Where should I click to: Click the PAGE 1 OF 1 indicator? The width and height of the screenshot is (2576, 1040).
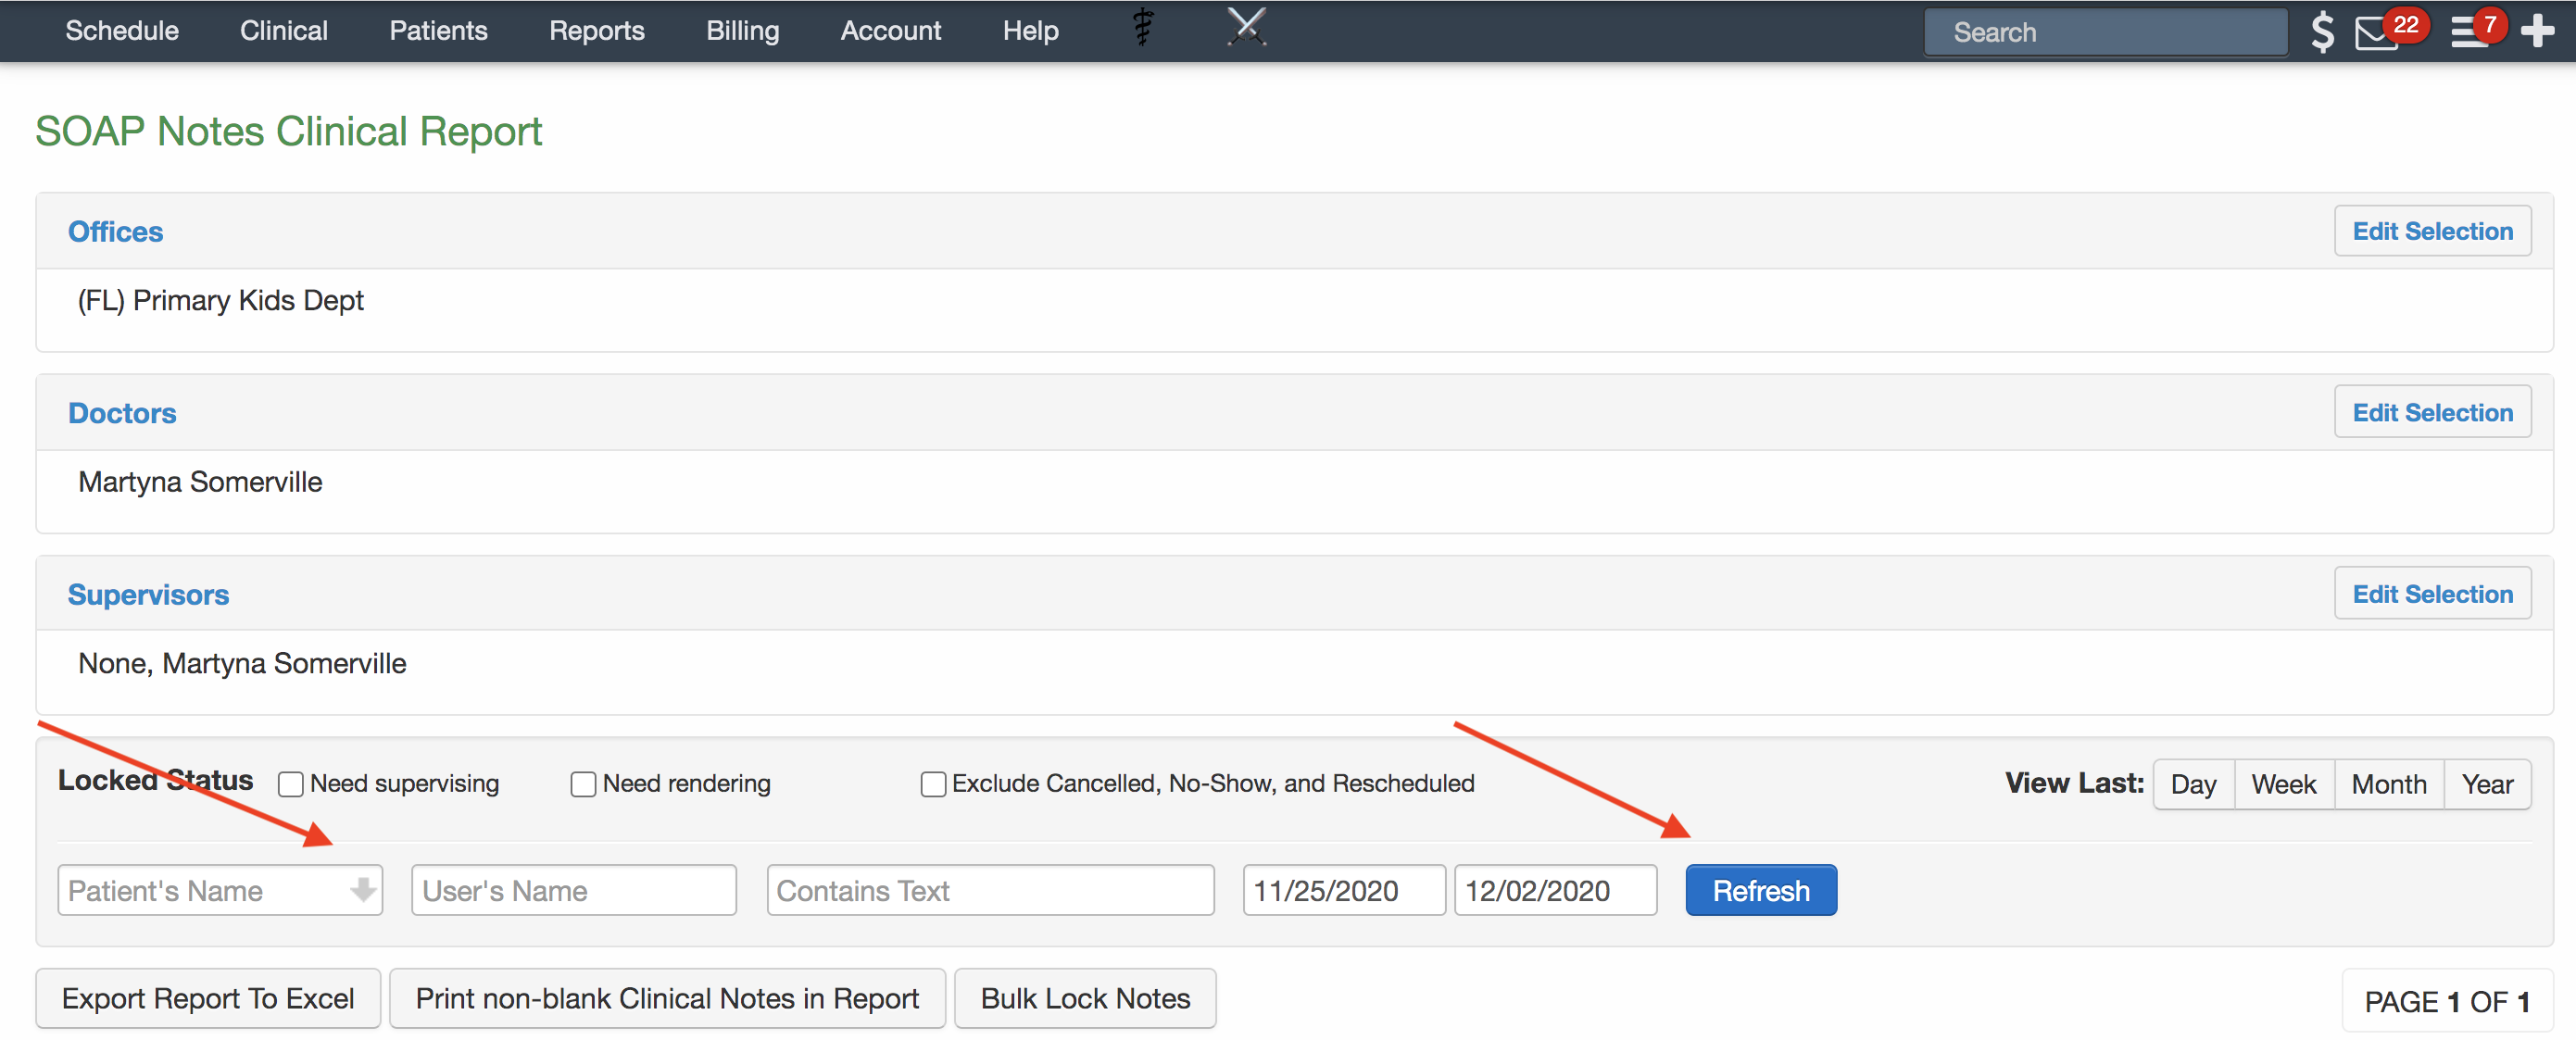(x=2446, y=1001)
